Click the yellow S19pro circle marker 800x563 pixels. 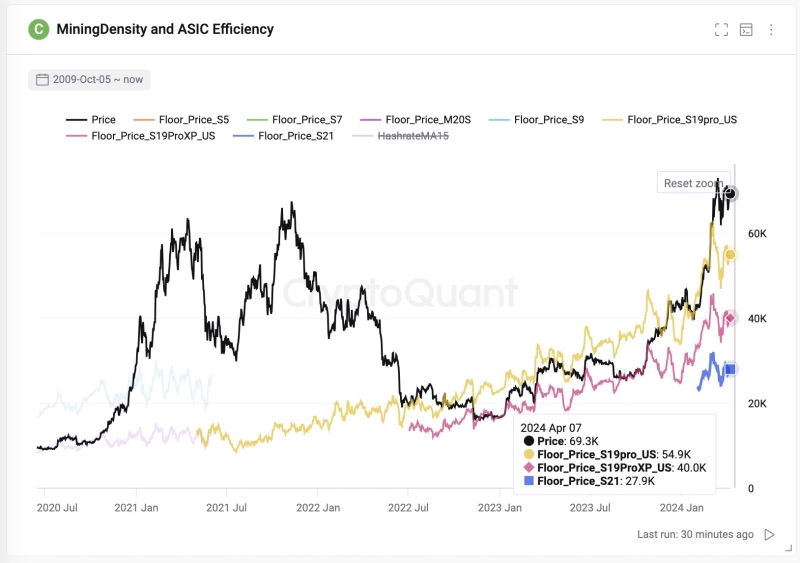[730, 255]
